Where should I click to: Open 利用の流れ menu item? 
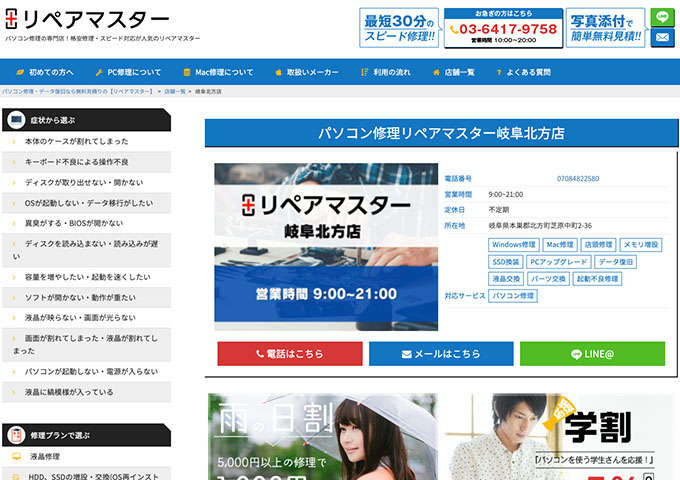pos(386,72)
